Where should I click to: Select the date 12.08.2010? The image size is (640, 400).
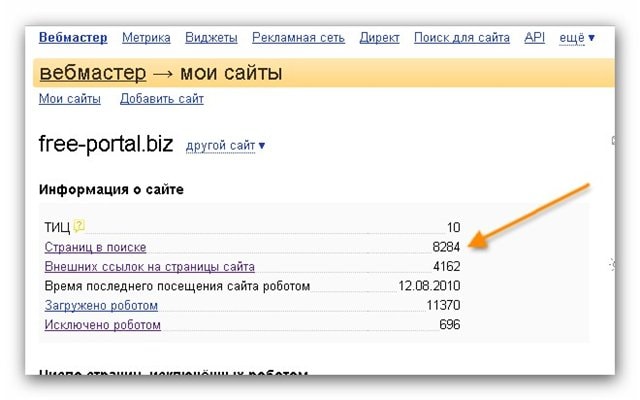pos(429,286)
